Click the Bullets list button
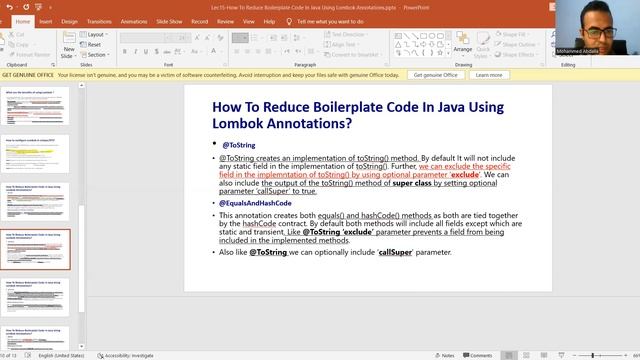 pyautogui.click(x=240, y=38)
